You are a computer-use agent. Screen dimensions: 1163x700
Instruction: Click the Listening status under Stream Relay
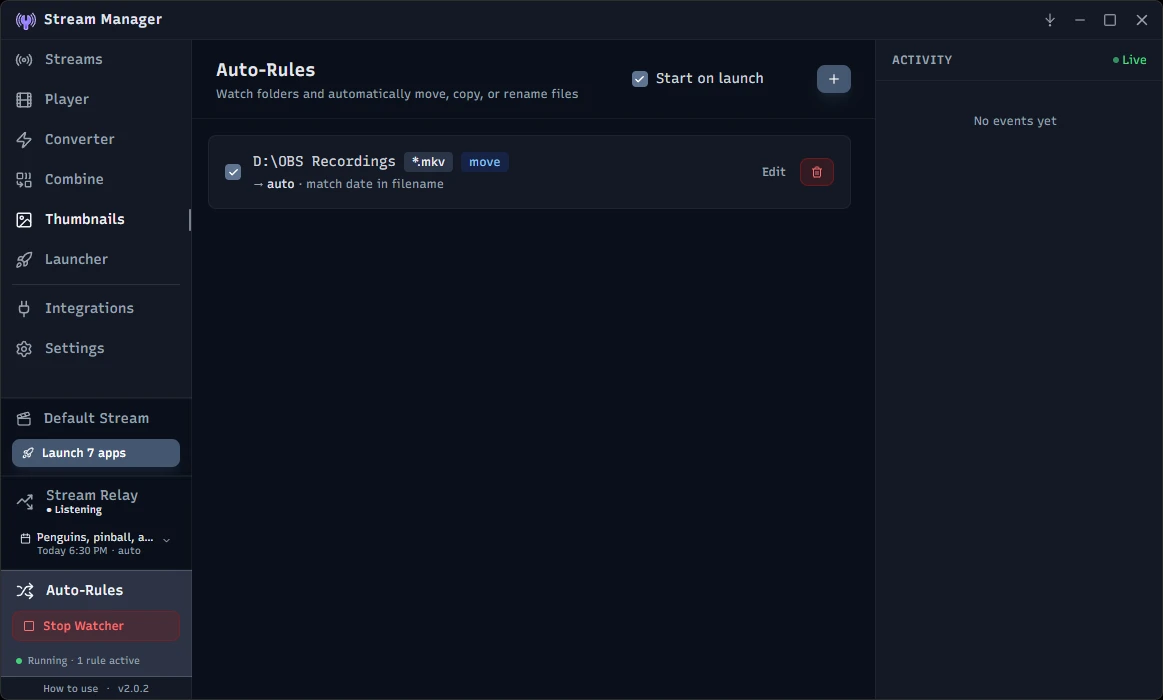[x=74, y=509]
